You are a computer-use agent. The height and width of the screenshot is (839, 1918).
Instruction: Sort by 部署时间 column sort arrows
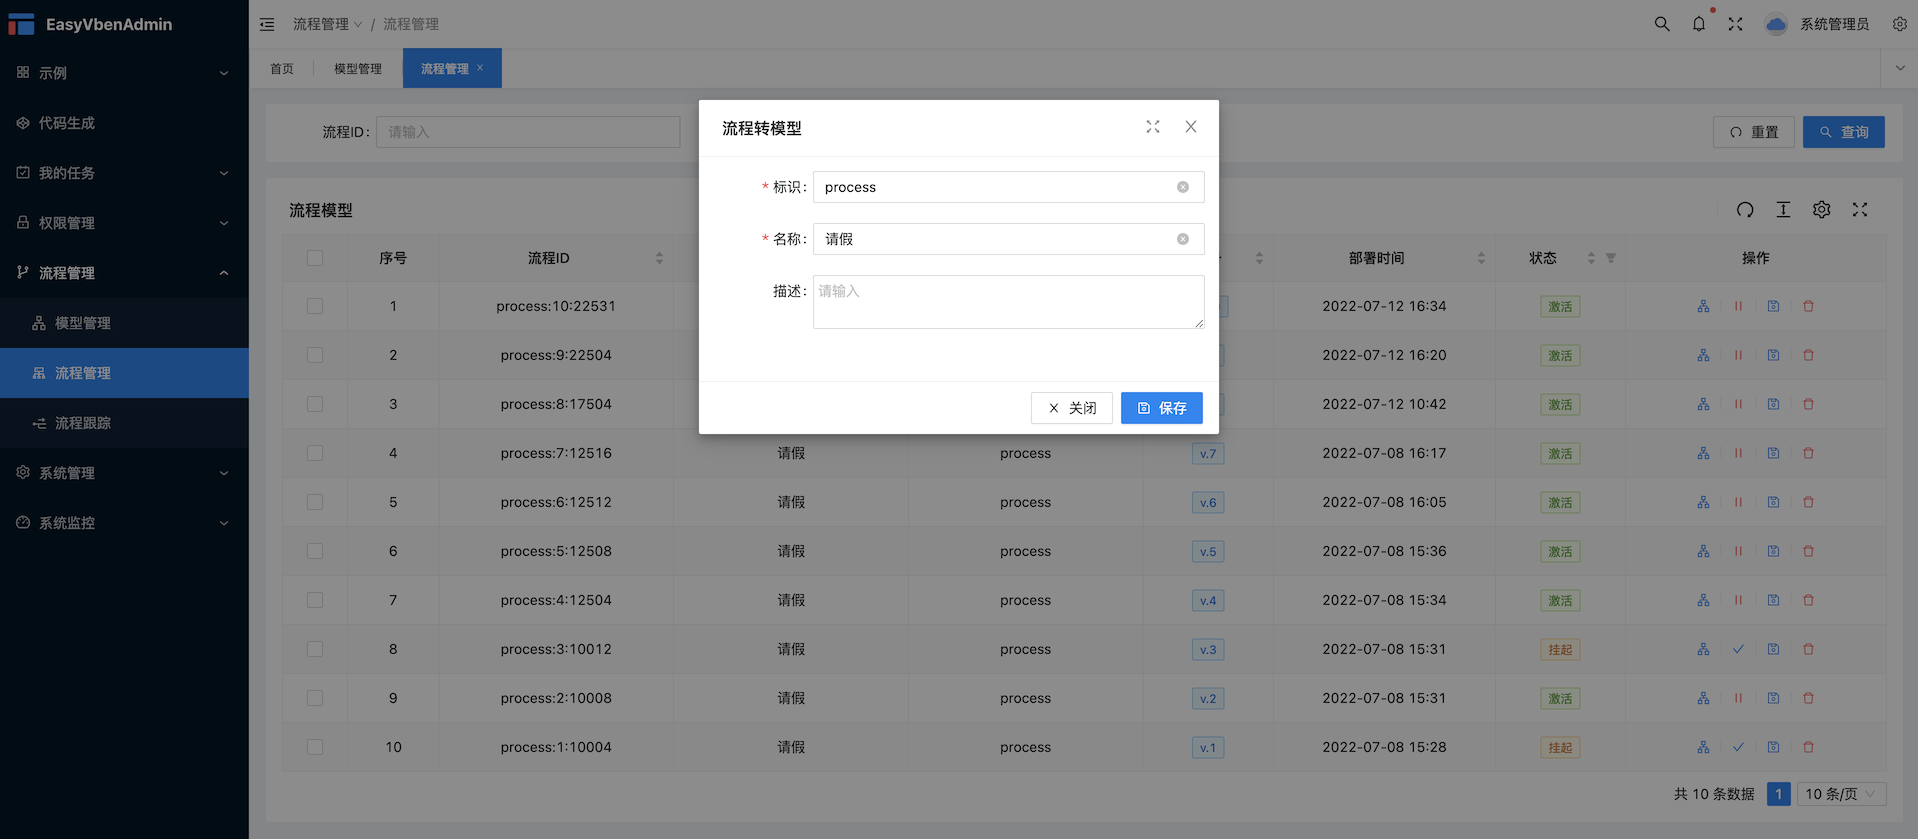(x=1481, y=258)
